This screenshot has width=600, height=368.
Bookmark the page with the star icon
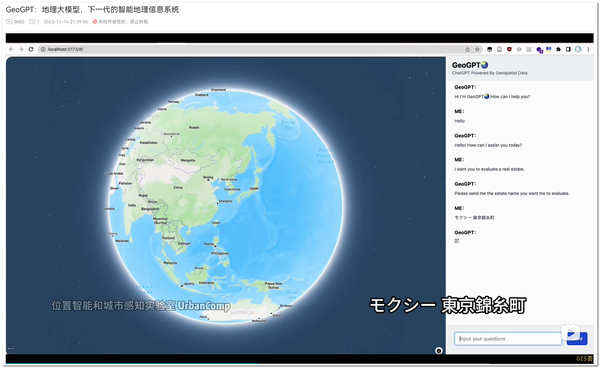point(477,49)
